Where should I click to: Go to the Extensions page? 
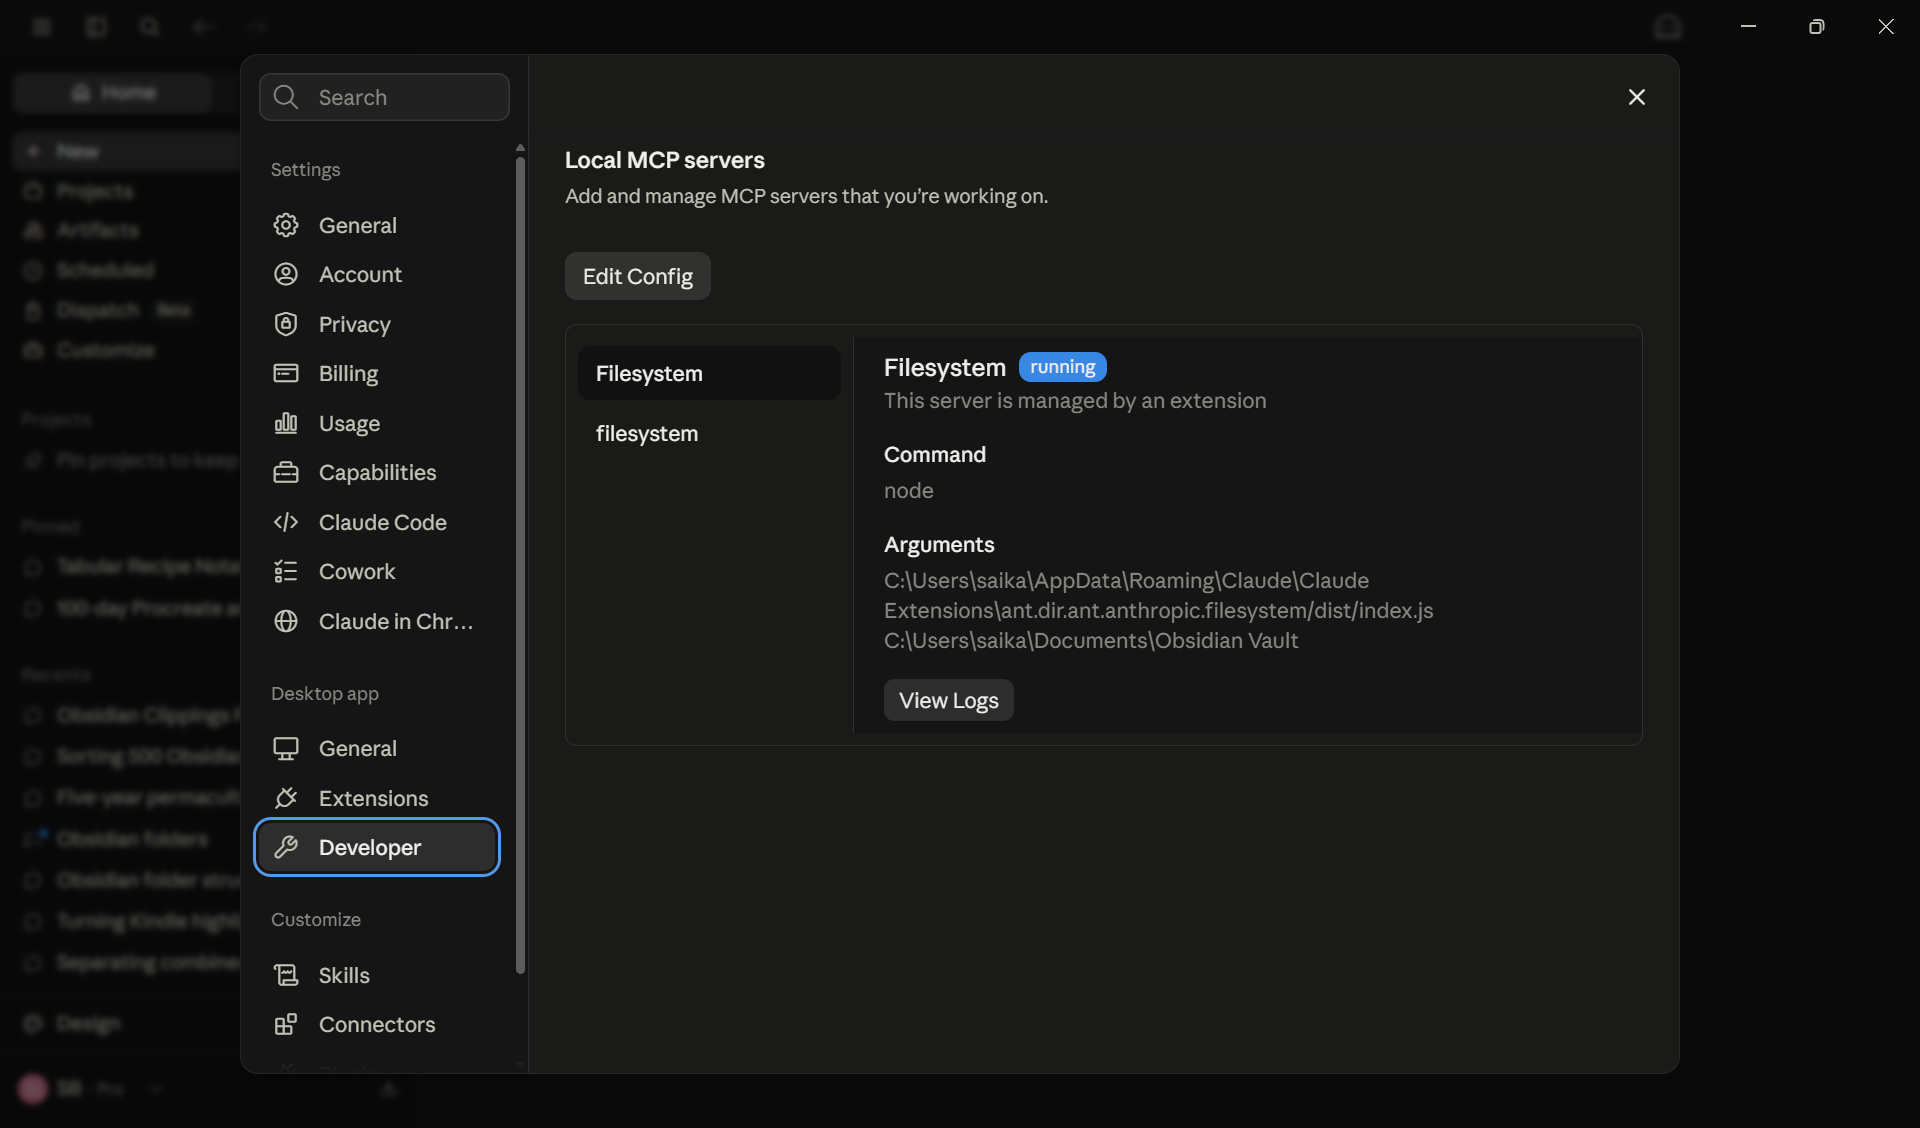point(377,798)
